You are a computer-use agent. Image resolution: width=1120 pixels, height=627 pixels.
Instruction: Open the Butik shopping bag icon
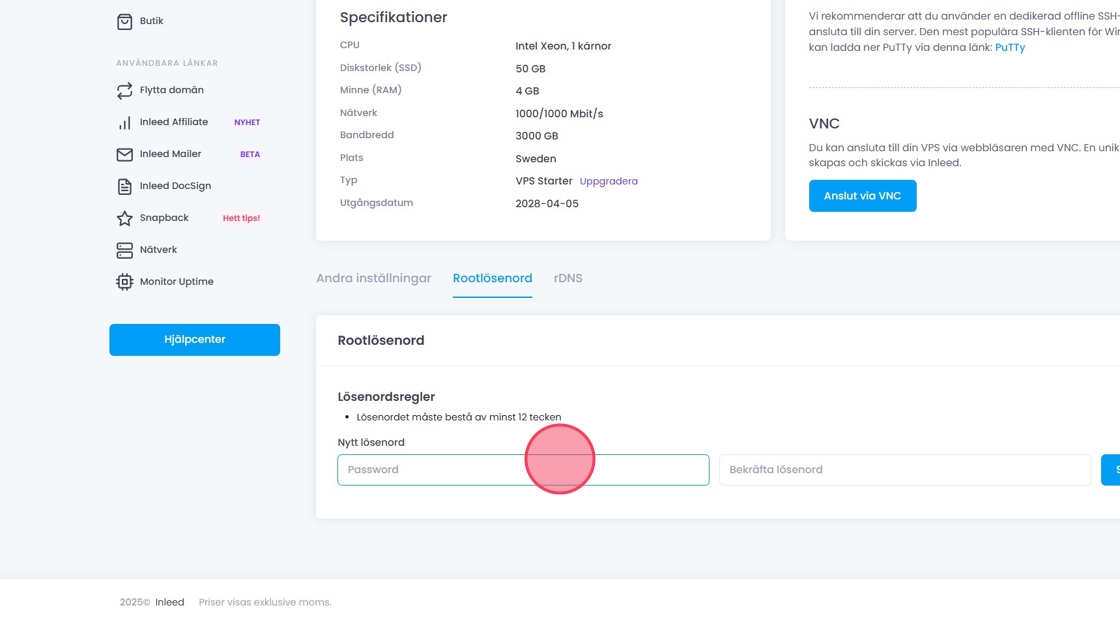pyautogui.click(x=124, y=21)
